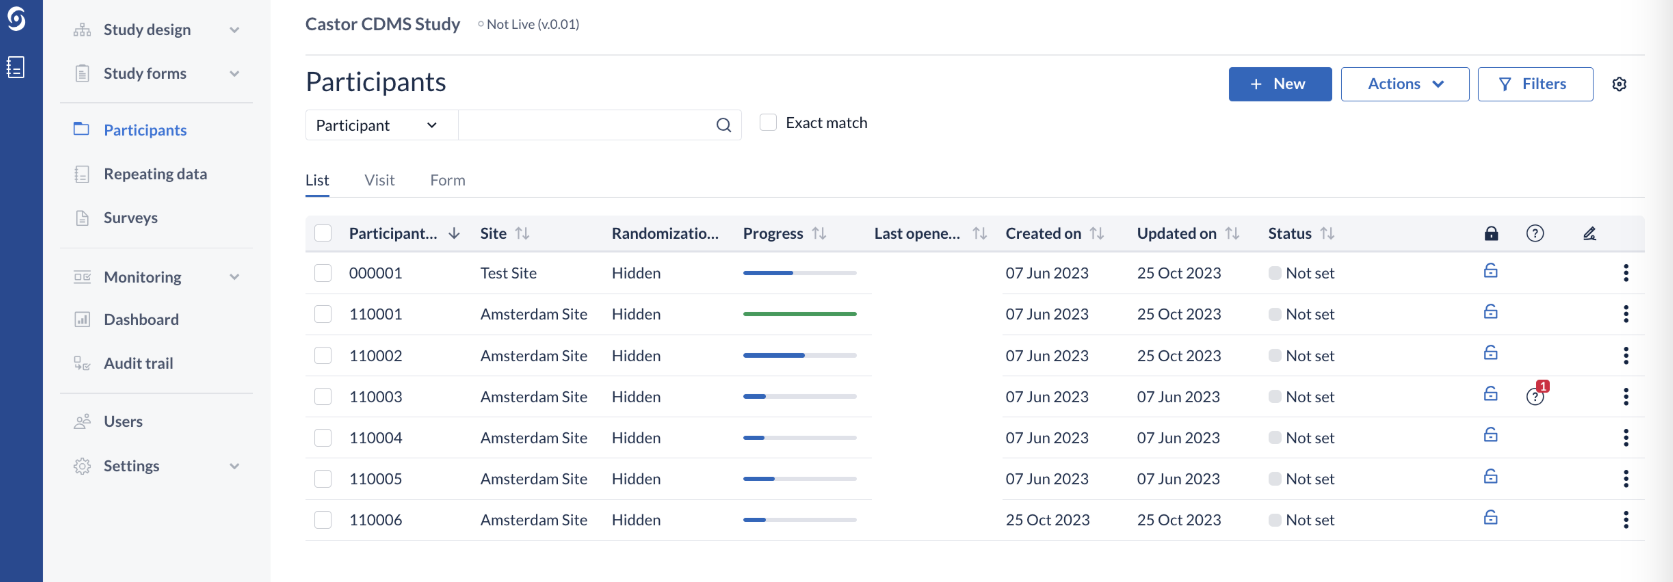Viewport: 1673px width, 582px height.
Task: Click the lock column header icon
Action: (x=1491, y=233)
